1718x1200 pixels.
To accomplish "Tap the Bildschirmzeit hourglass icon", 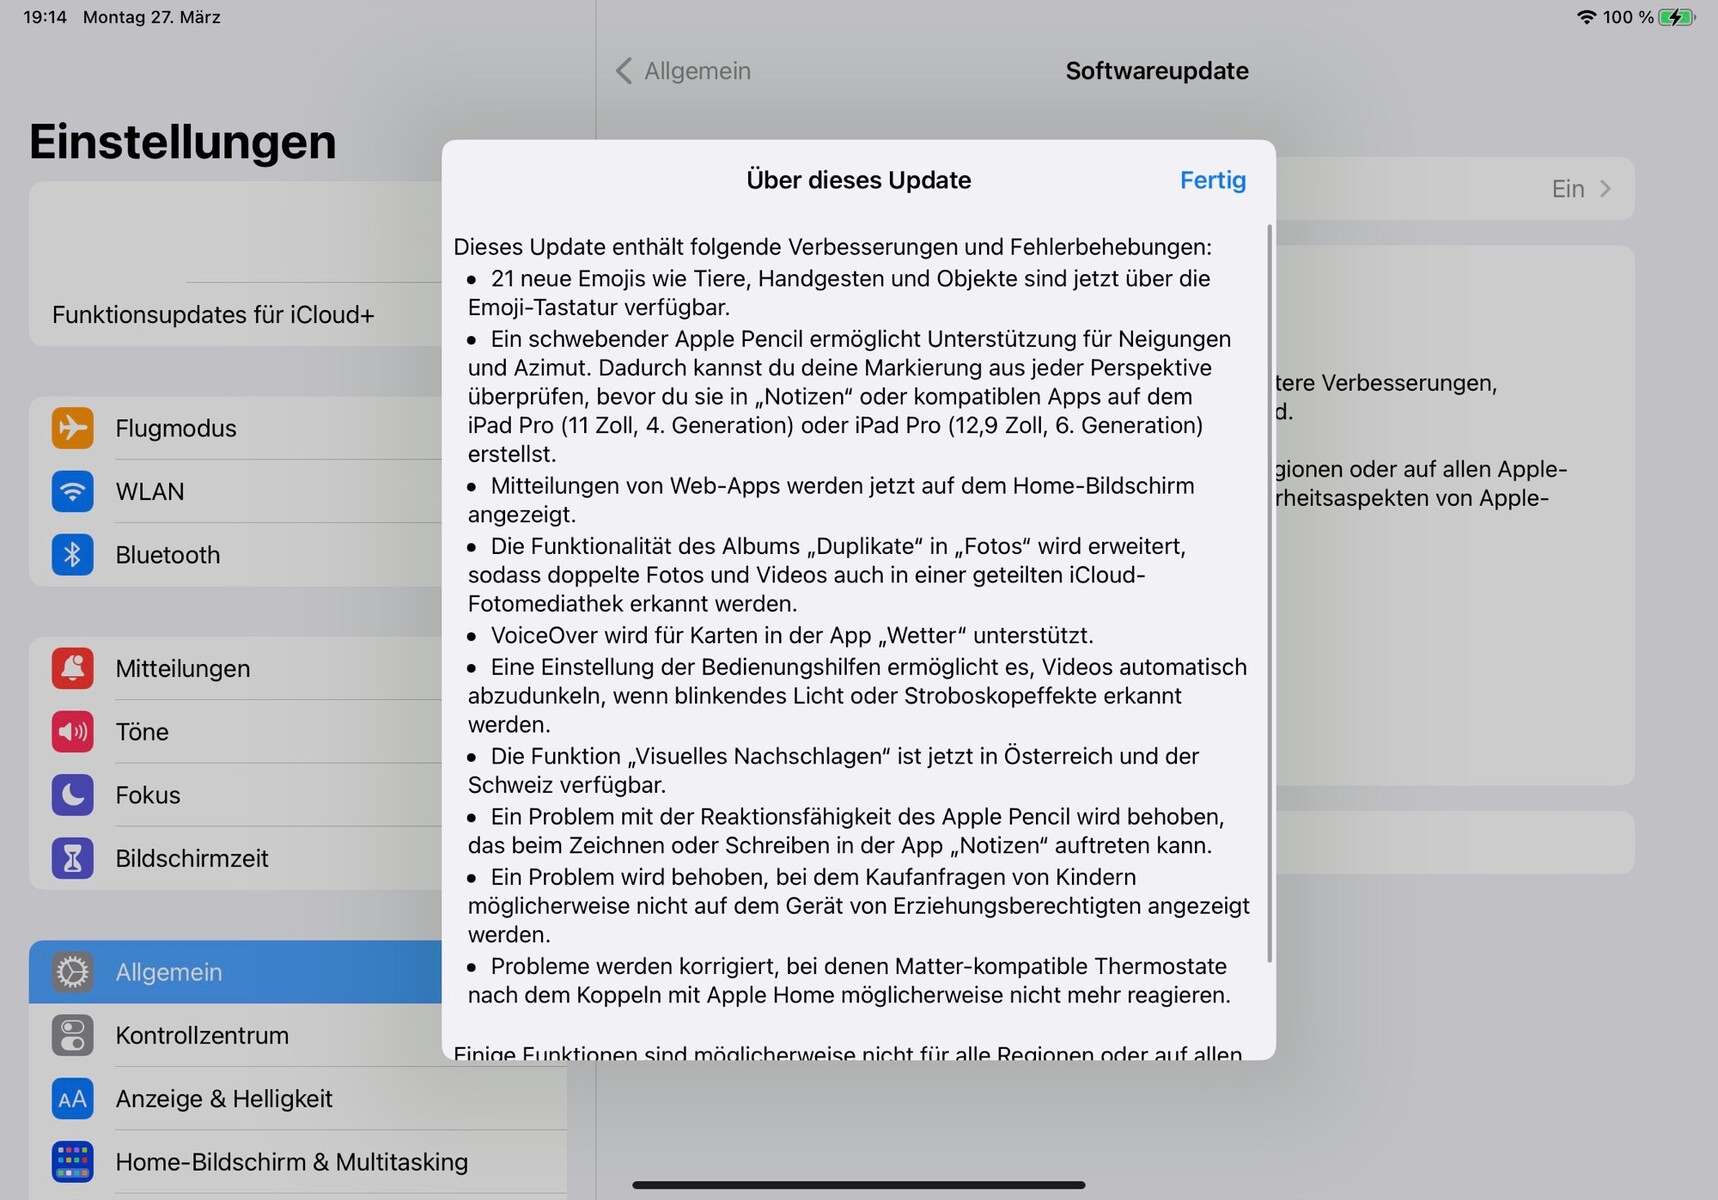I will tap(73, 858).
